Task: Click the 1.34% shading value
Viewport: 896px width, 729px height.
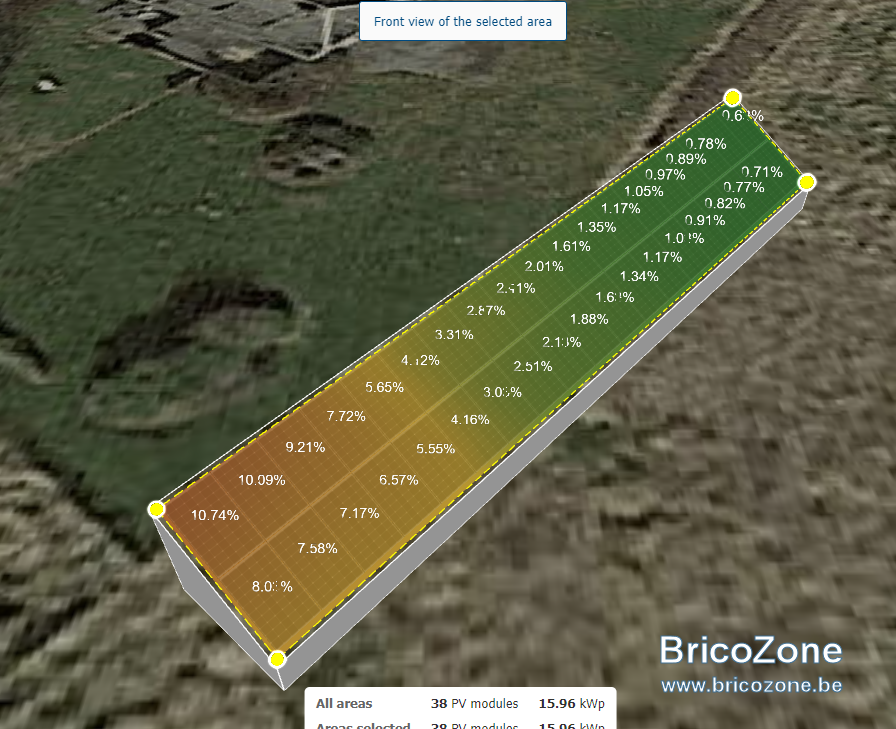Action: pos(639,277)
